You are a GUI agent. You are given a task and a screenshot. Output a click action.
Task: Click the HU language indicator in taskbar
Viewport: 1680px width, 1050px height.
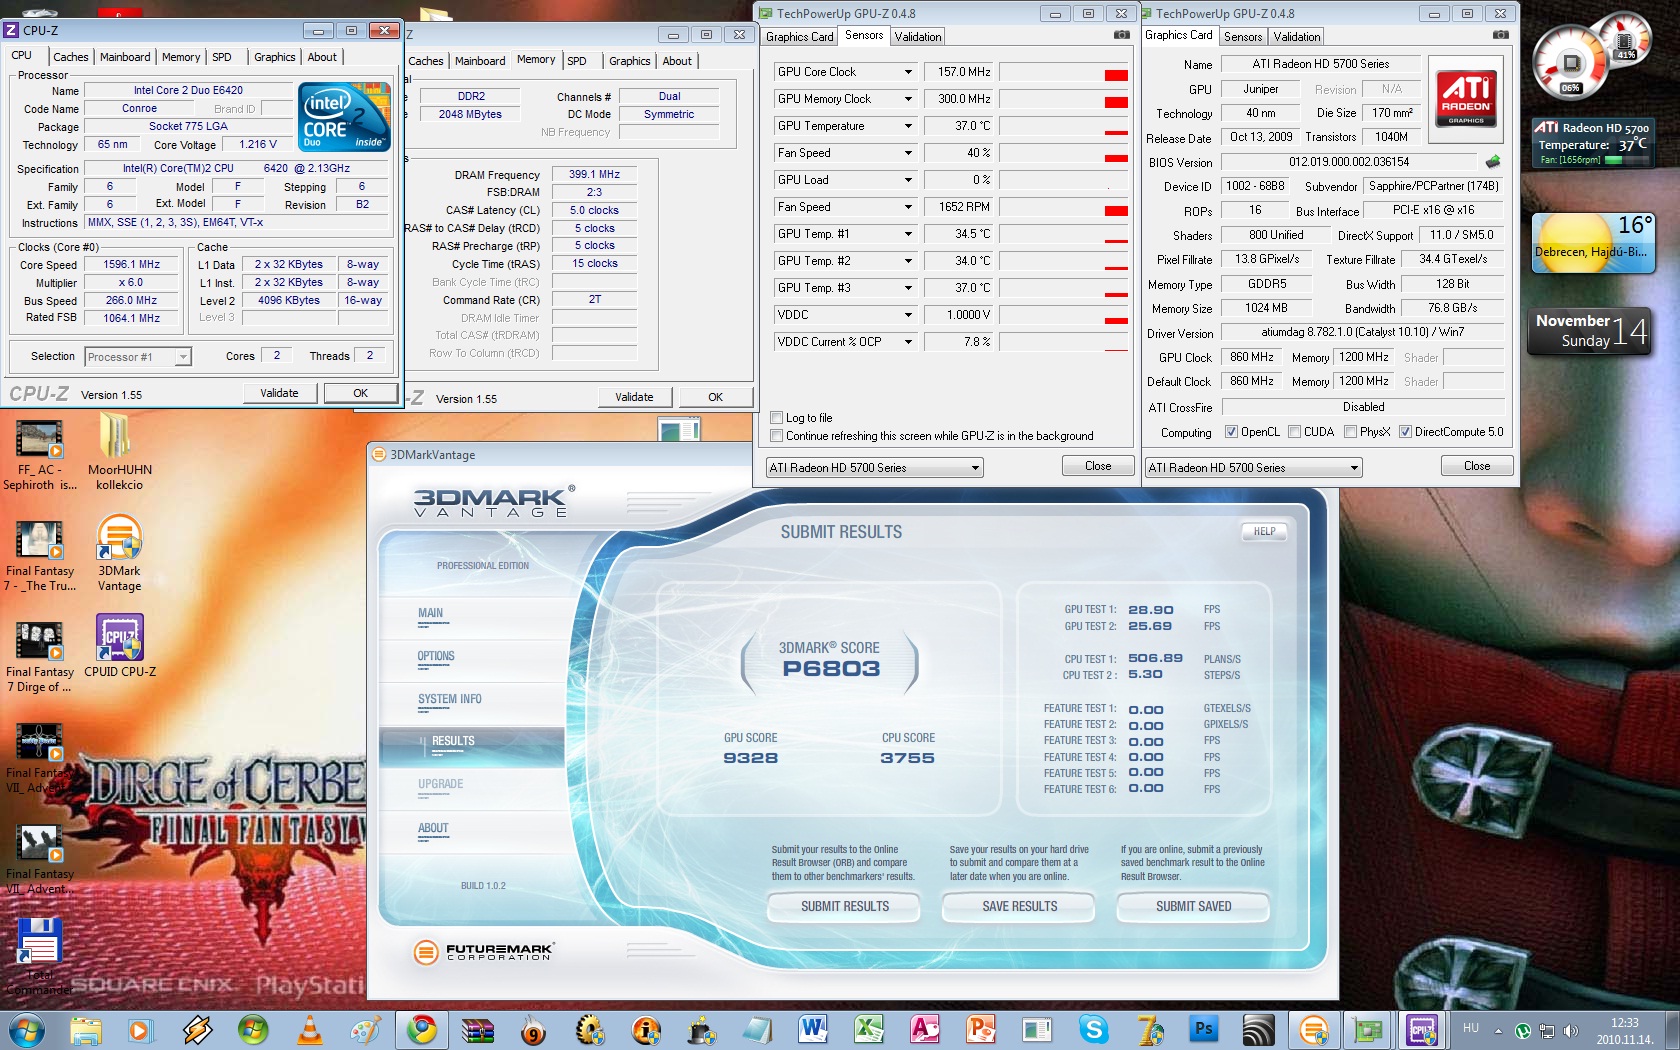point(1471,1028)
